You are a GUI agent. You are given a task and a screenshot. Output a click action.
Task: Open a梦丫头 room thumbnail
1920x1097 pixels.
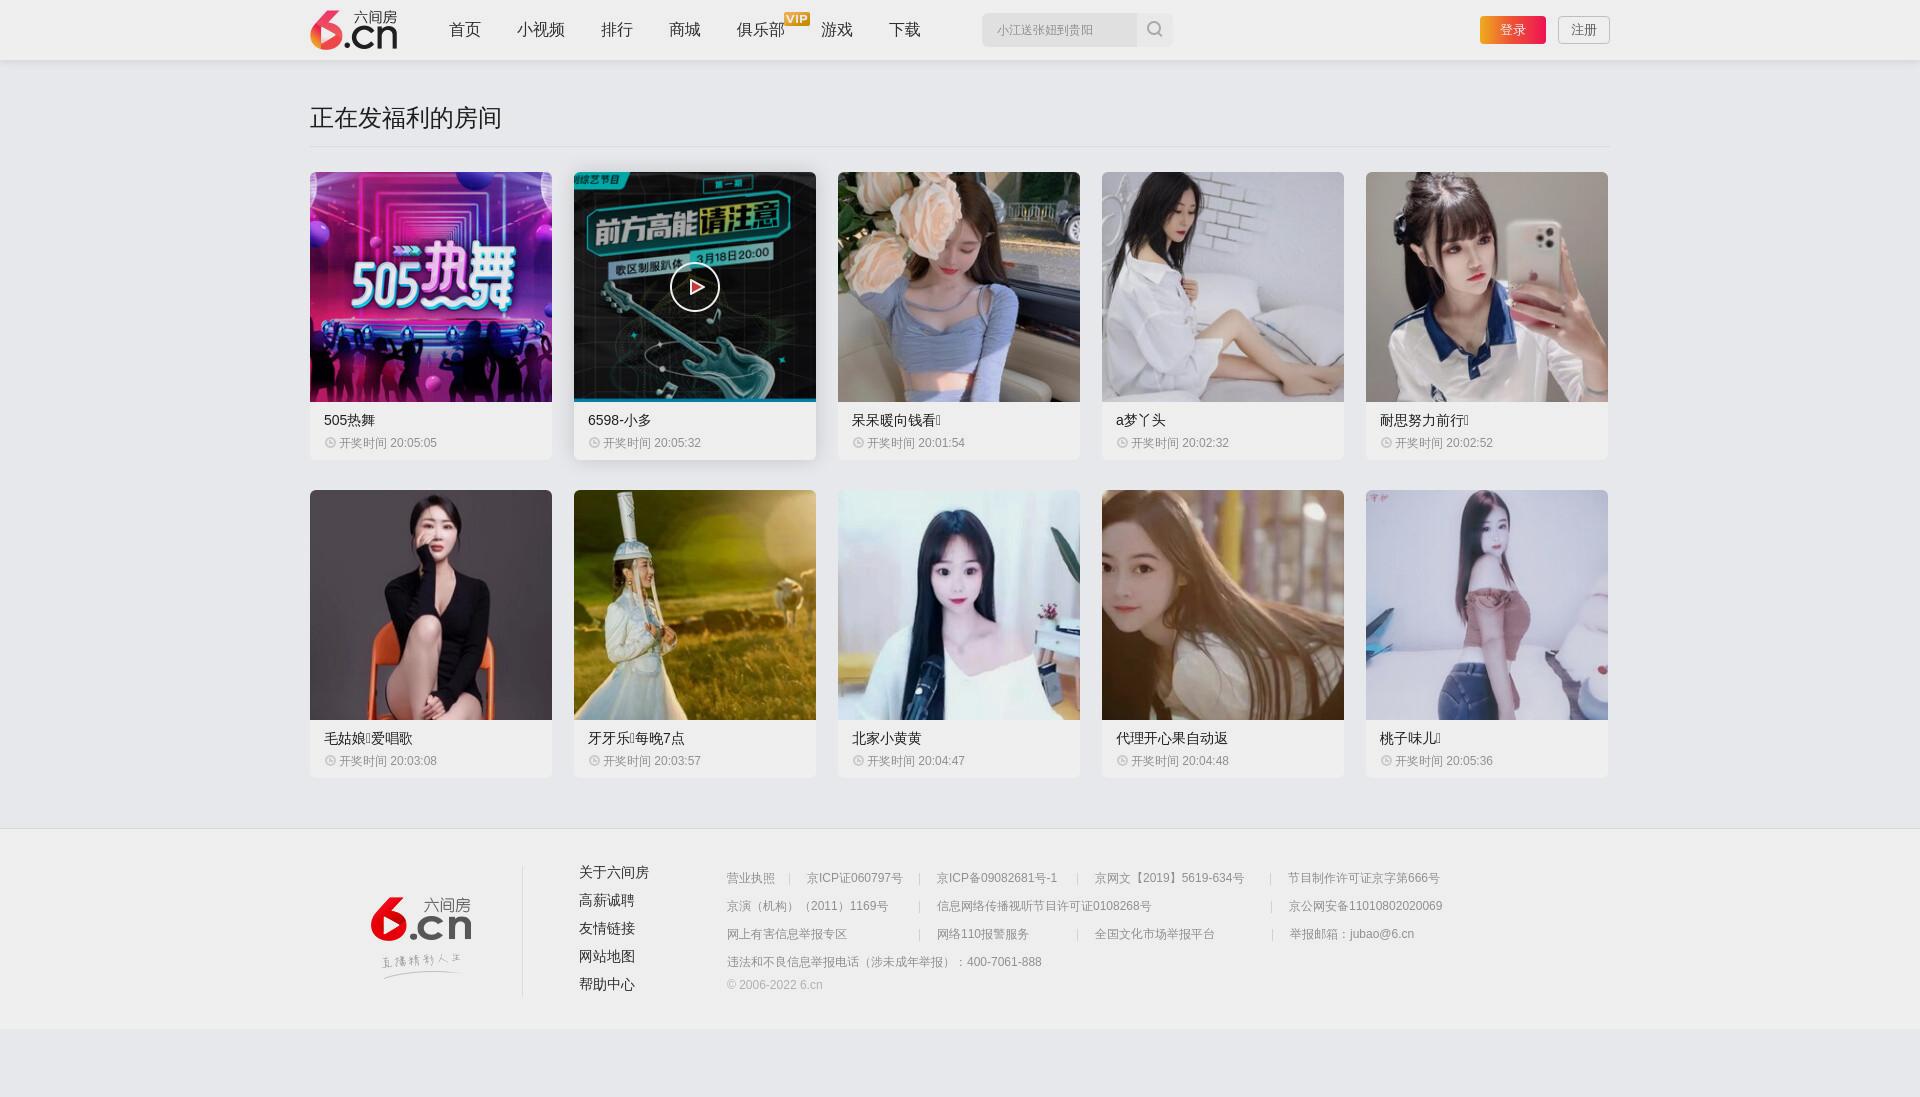[x=1223, y=287]
